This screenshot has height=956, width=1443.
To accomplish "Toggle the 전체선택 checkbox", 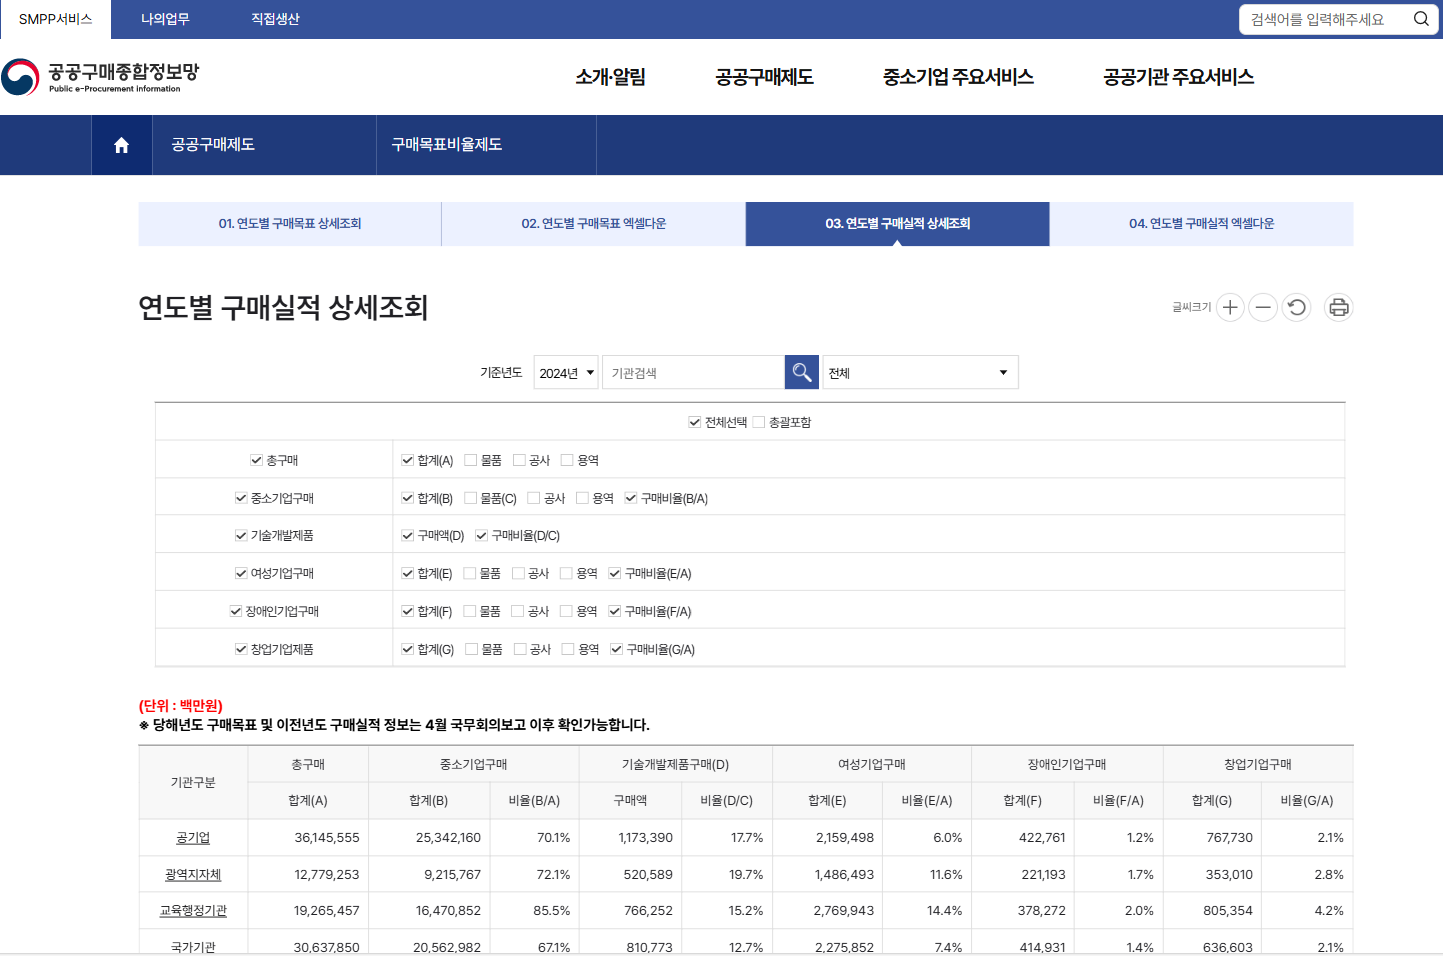I will 694,422.
